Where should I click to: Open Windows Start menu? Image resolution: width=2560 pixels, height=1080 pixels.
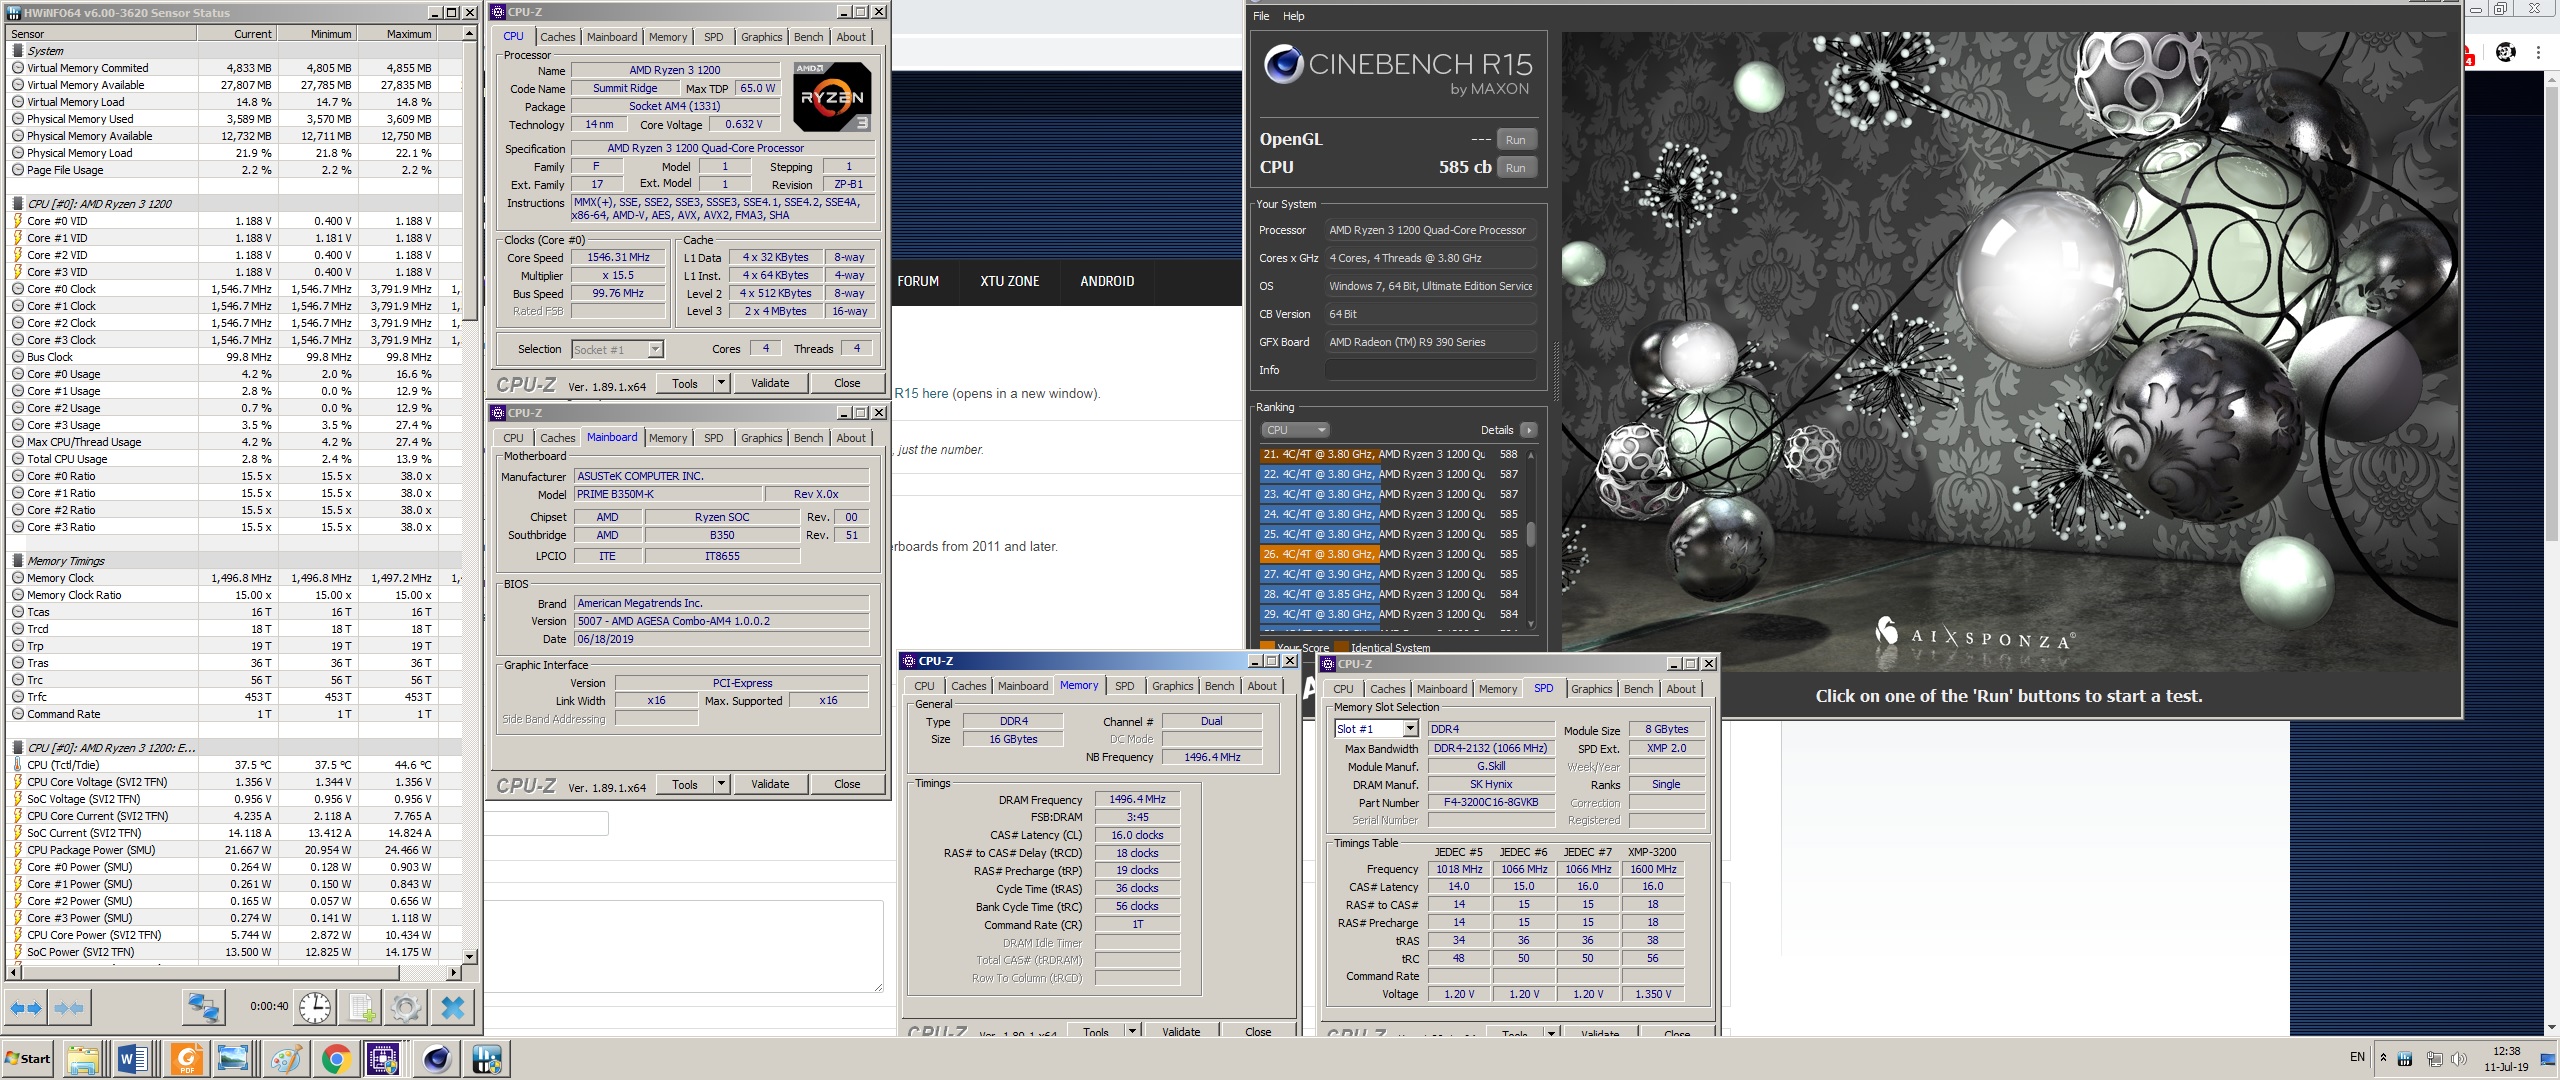tap(28, 1059)
